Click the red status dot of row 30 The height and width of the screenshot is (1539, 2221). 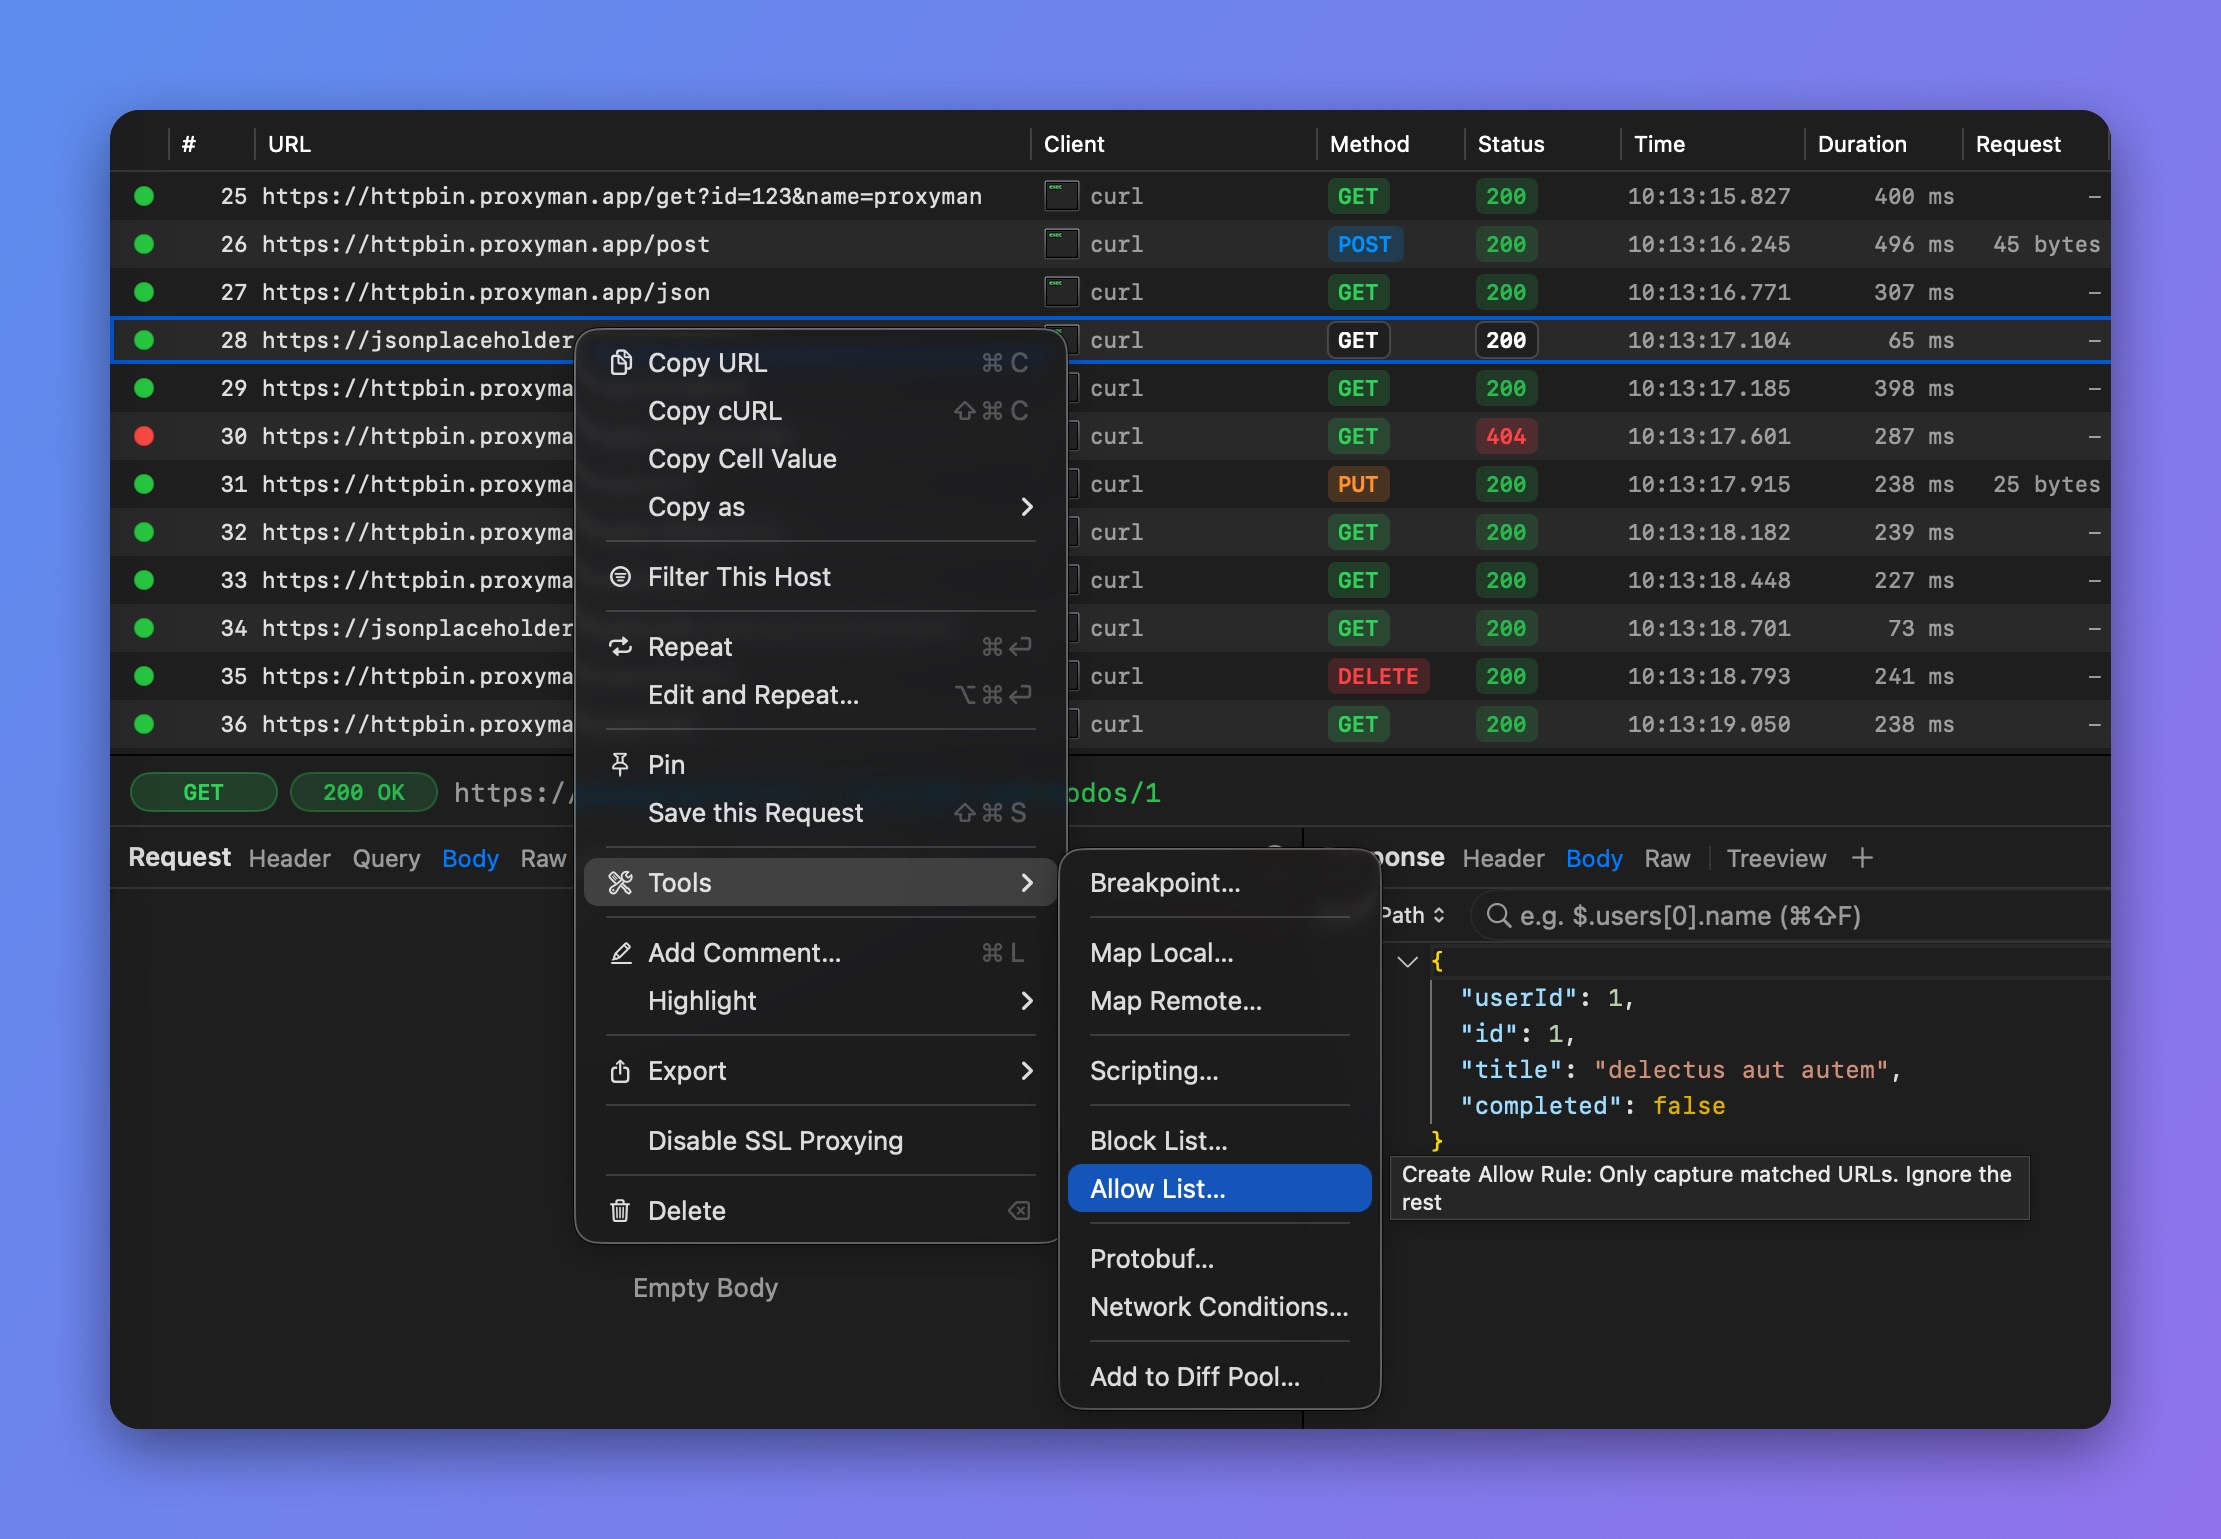click(144, 436)
